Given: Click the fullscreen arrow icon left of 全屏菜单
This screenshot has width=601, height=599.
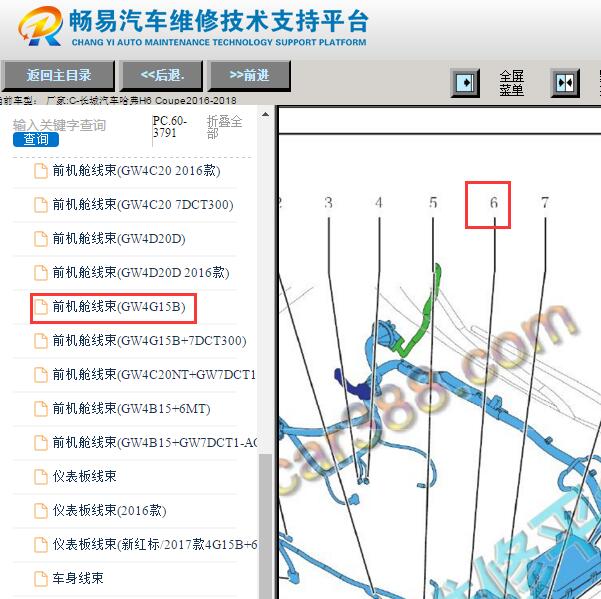Looking at the screenshot, I should pyautogui.click(x=465, y=83).
